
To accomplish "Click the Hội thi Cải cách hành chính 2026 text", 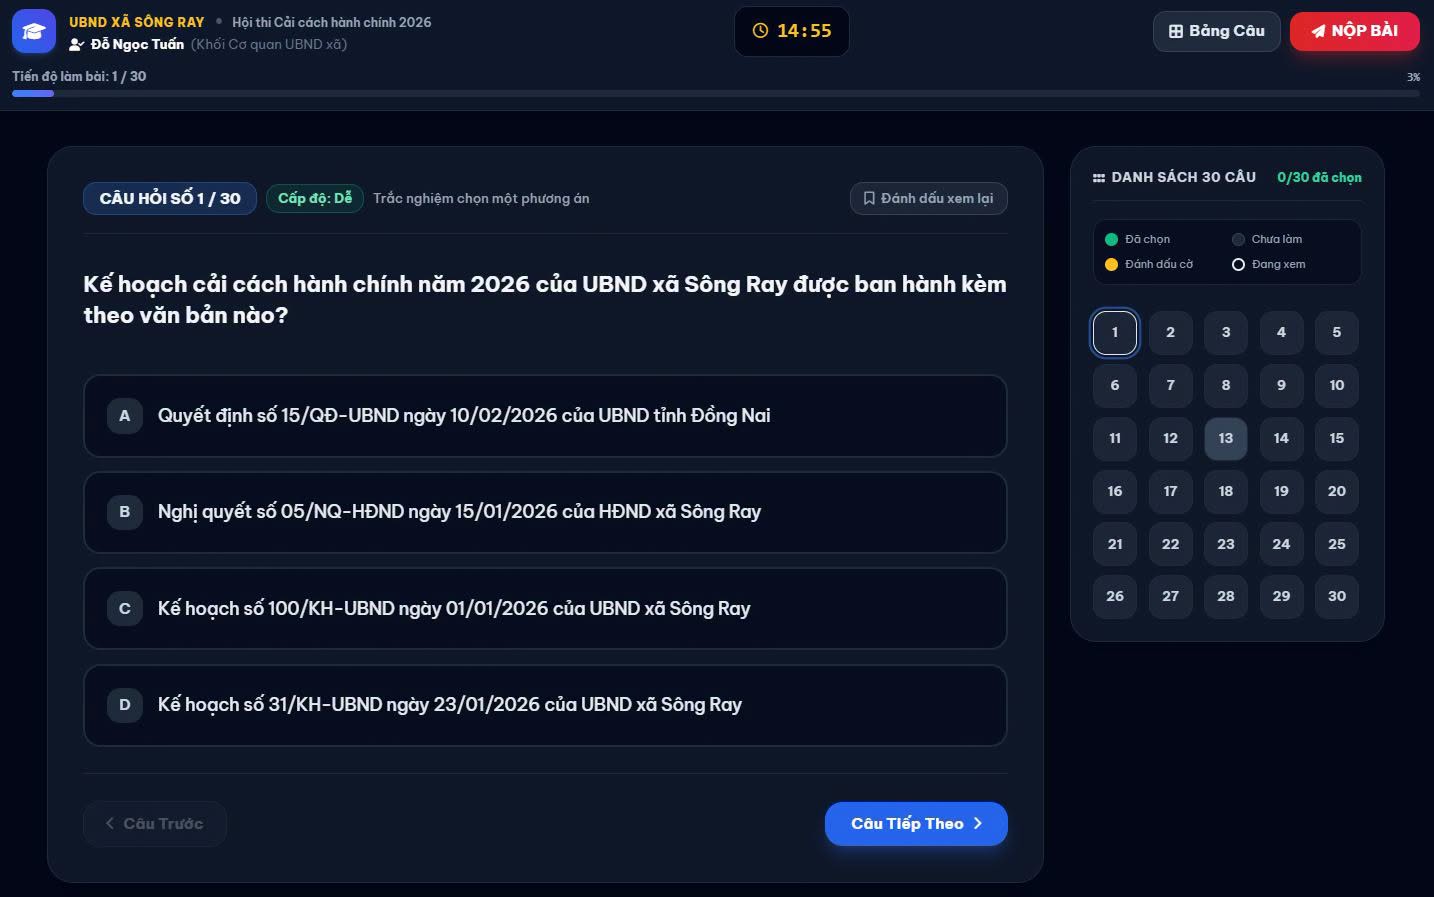I will point(332,22).
